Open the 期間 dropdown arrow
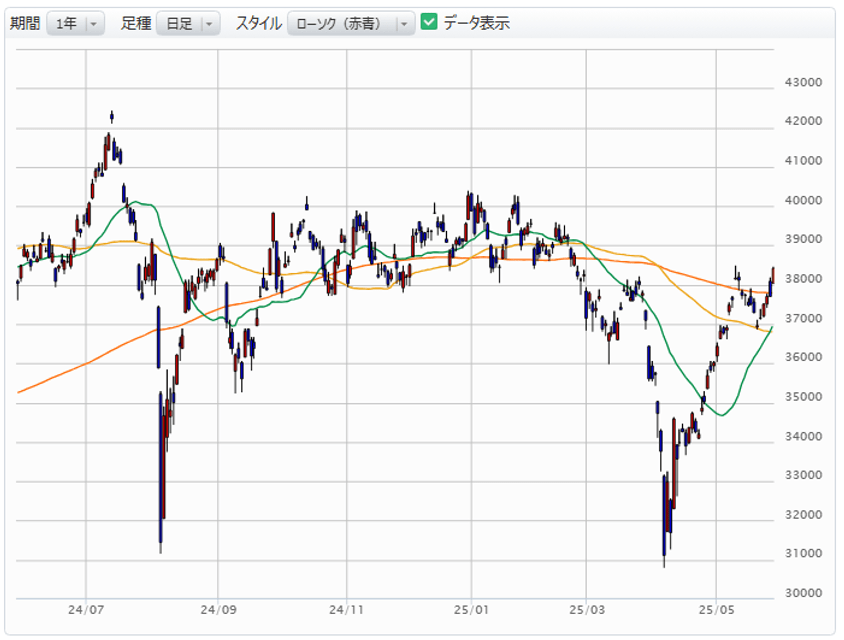The width and height of the screenshot is (844, 640). click(x=93, y=23)
